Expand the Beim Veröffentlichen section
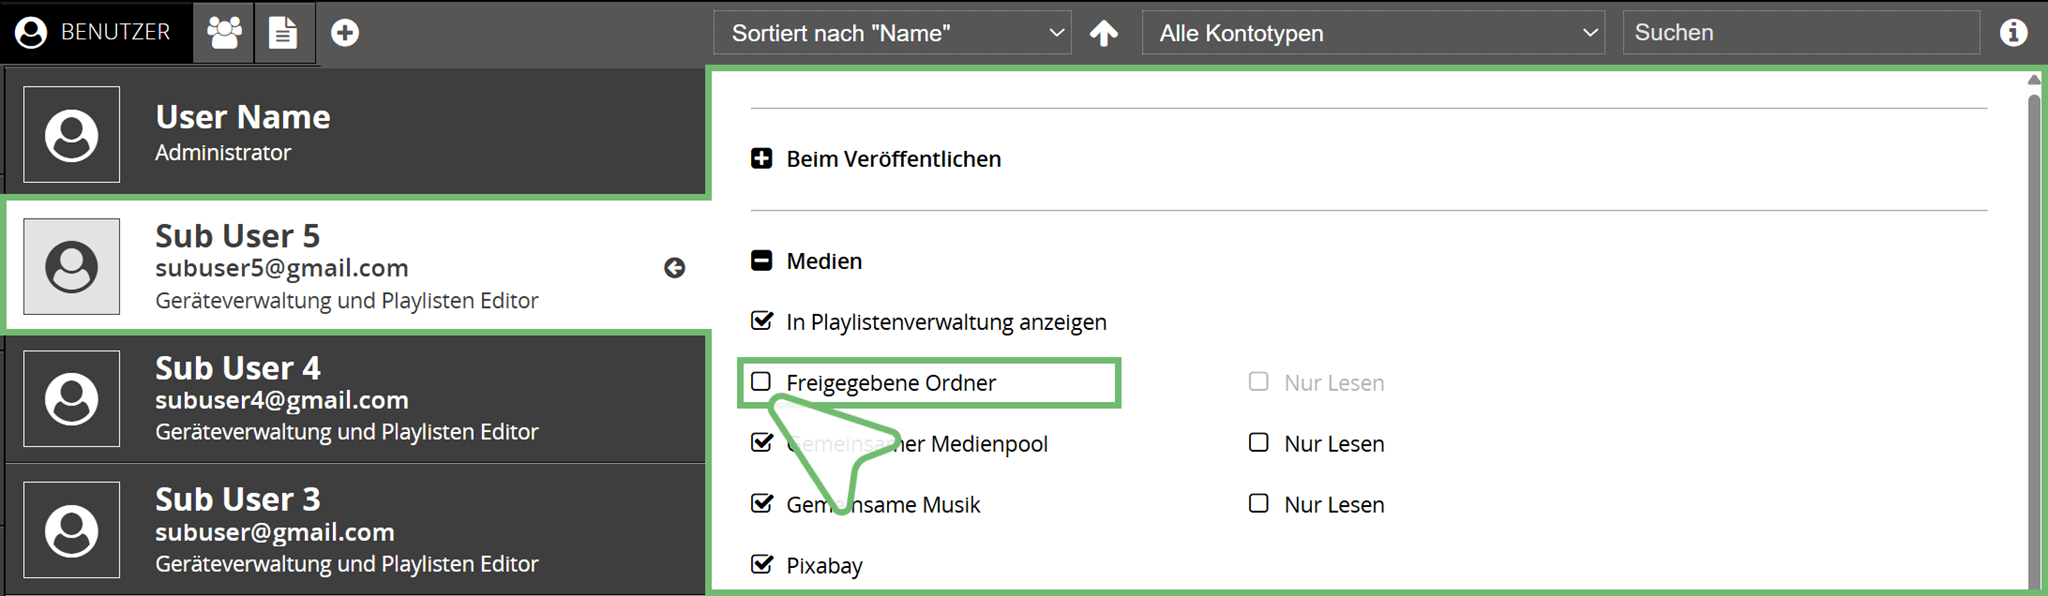2048x596 pixels. tap(762, 159)
